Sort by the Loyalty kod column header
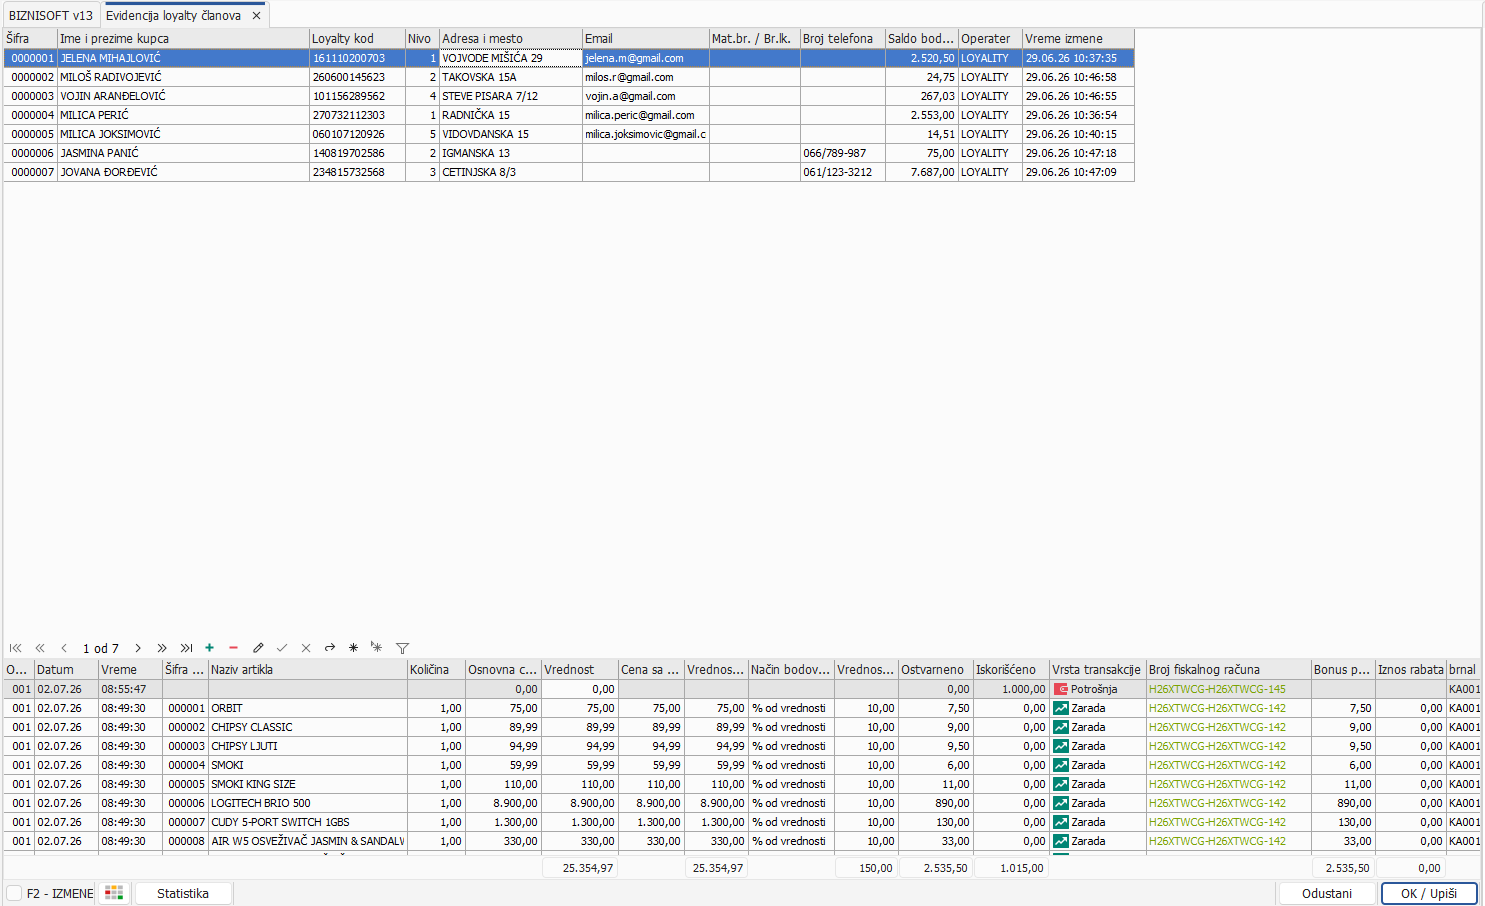The height and width of the screenshot is (906, 1485). (357, 39)
